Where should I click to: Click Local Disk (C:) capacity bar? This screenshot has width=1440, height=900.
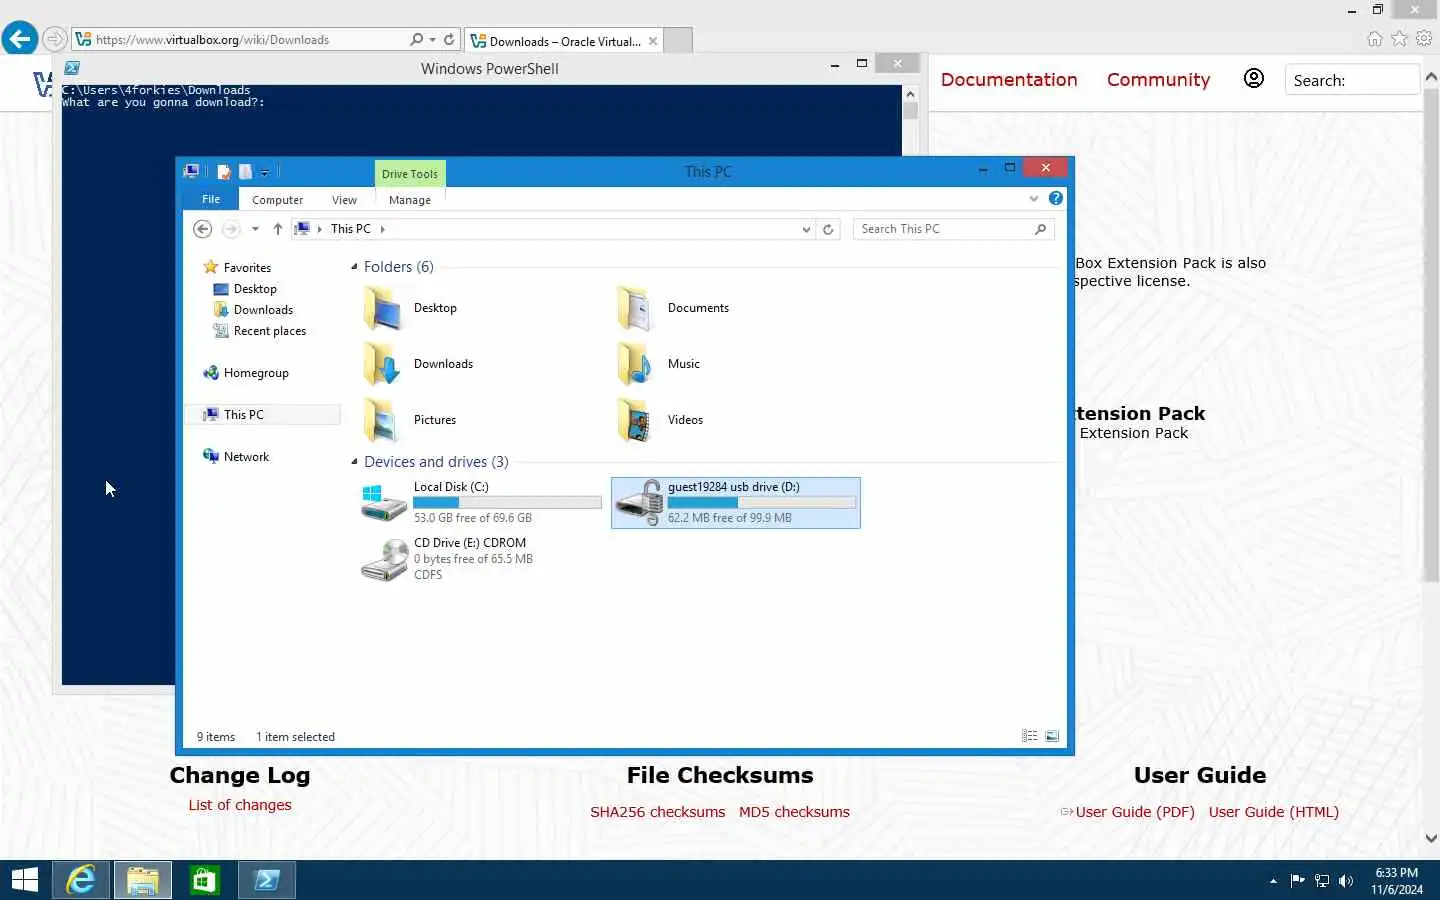[508, 502]
